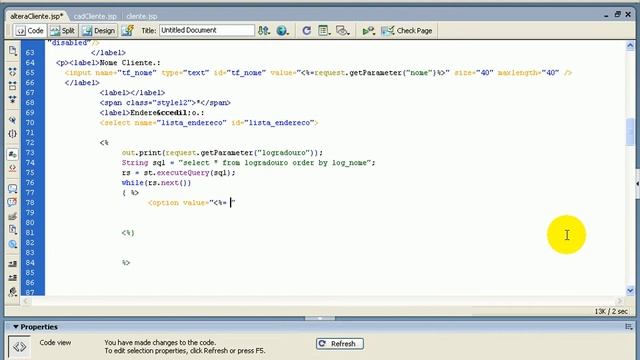
Task: Click the Apply Comment icon
Action: [13, 189]
